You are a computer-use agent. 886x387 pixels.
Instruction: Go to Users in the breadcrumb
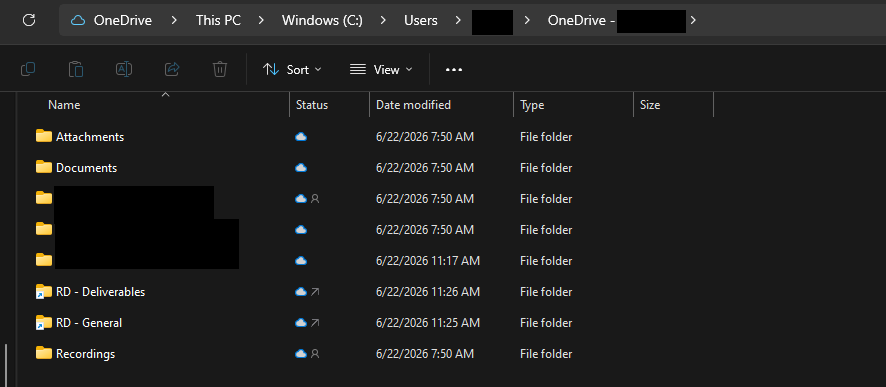click(421, 20)
